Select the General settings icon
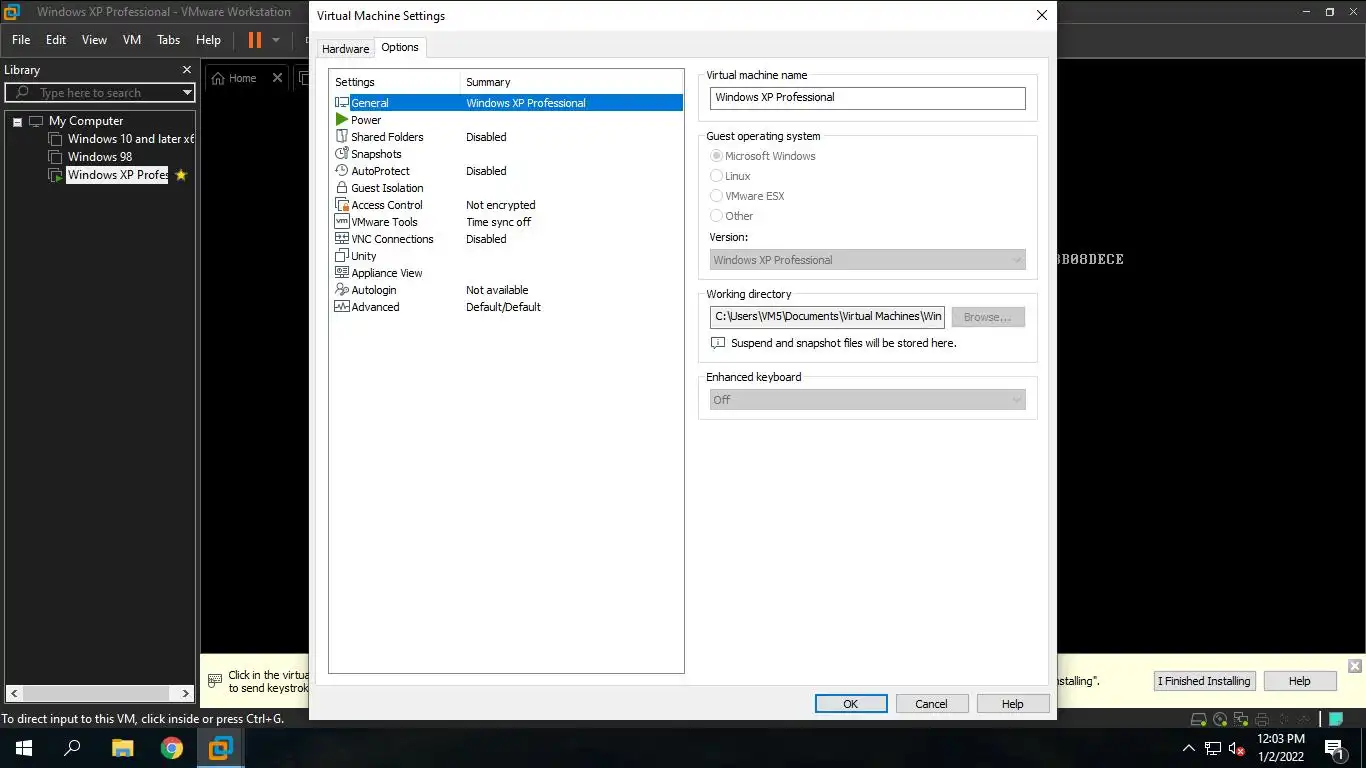The image size is (1366, 768). pyautogui.click(x=342, y=103)
